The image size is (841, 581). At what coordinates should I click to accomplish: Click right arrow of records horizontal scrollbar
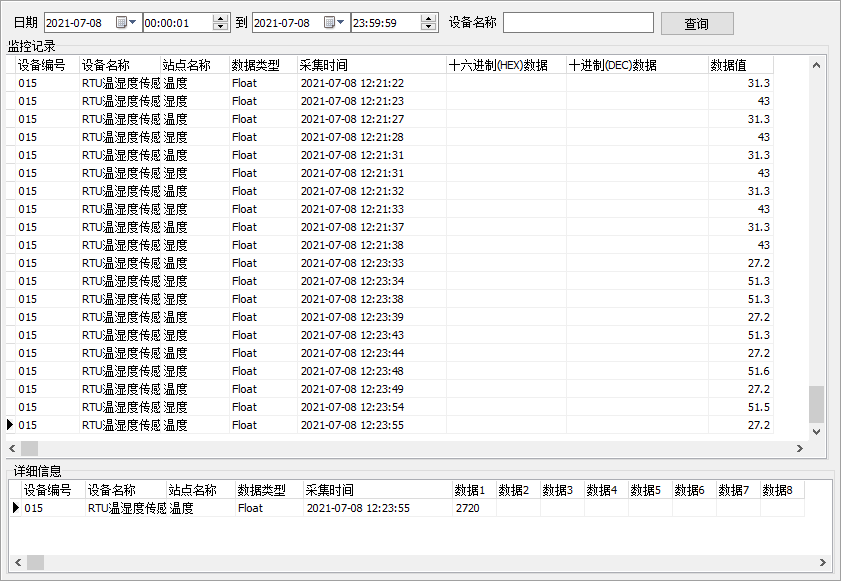(800, 448)
